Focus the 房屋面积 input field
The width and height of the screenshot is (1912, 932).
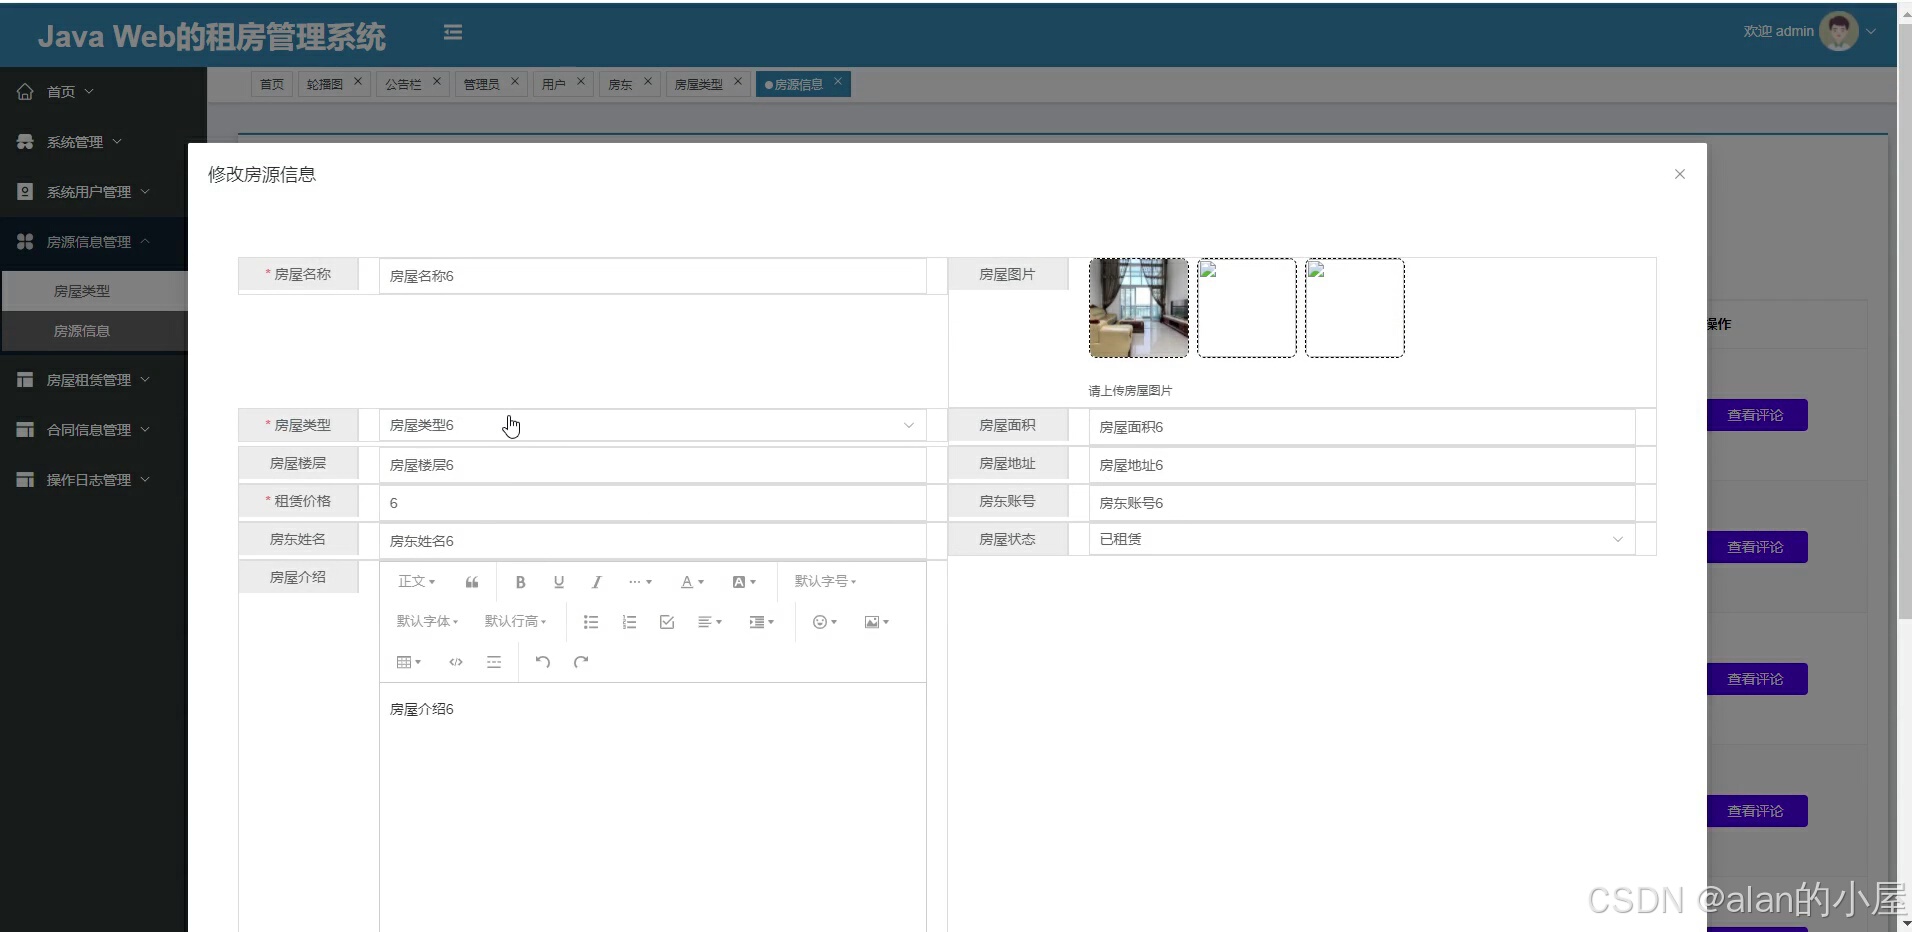click(x=1361, y=427)
